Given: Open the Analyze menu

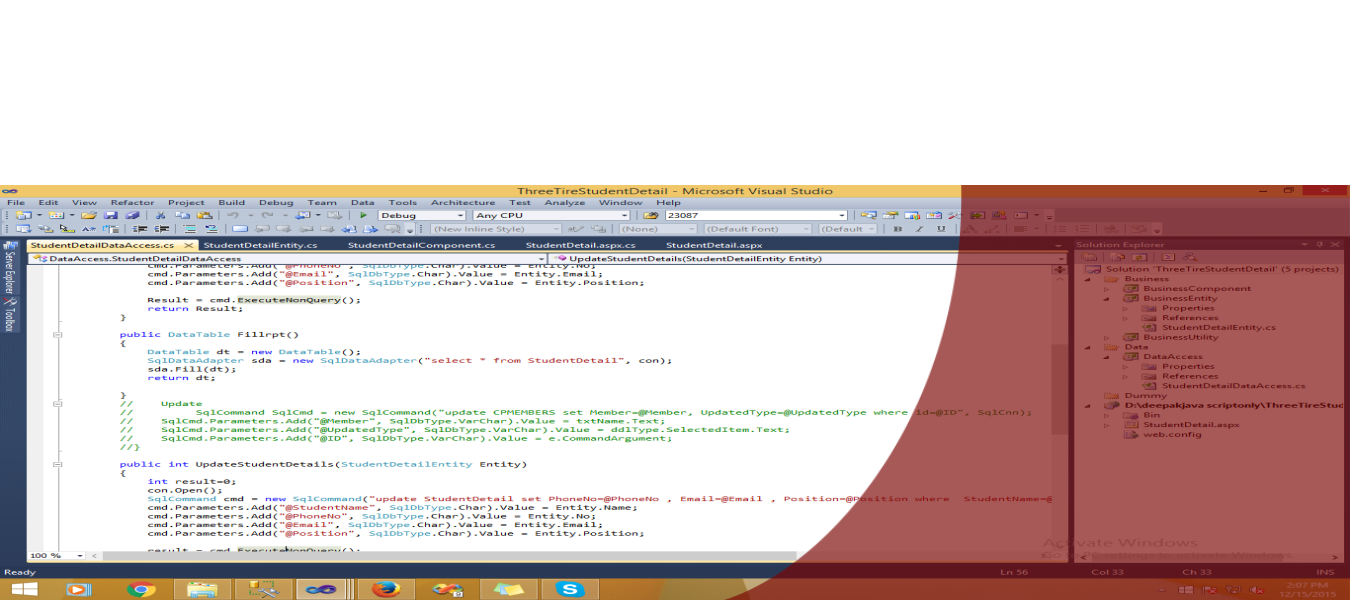Looking at the screenshot, I should [565, 203].
